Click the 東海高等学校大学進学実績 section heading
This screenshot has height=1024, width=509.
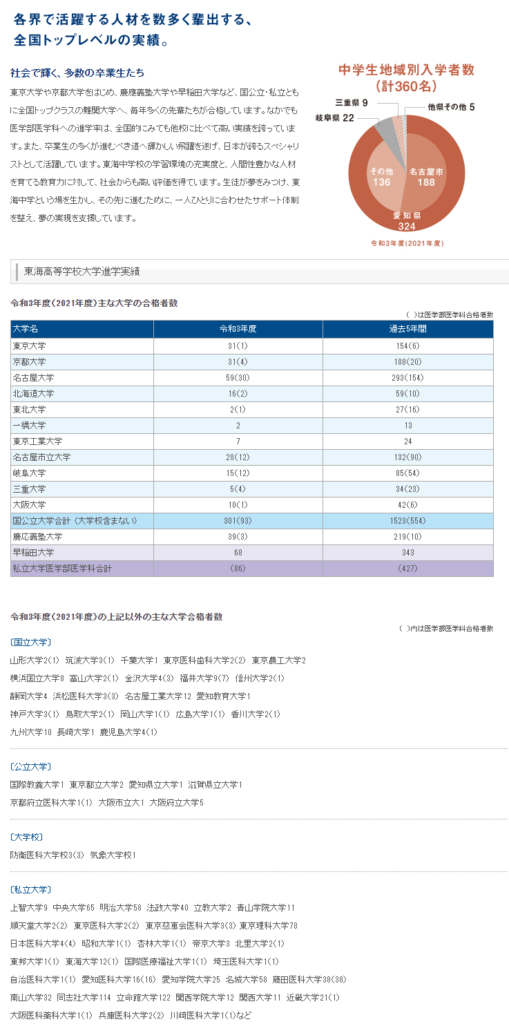82,270
